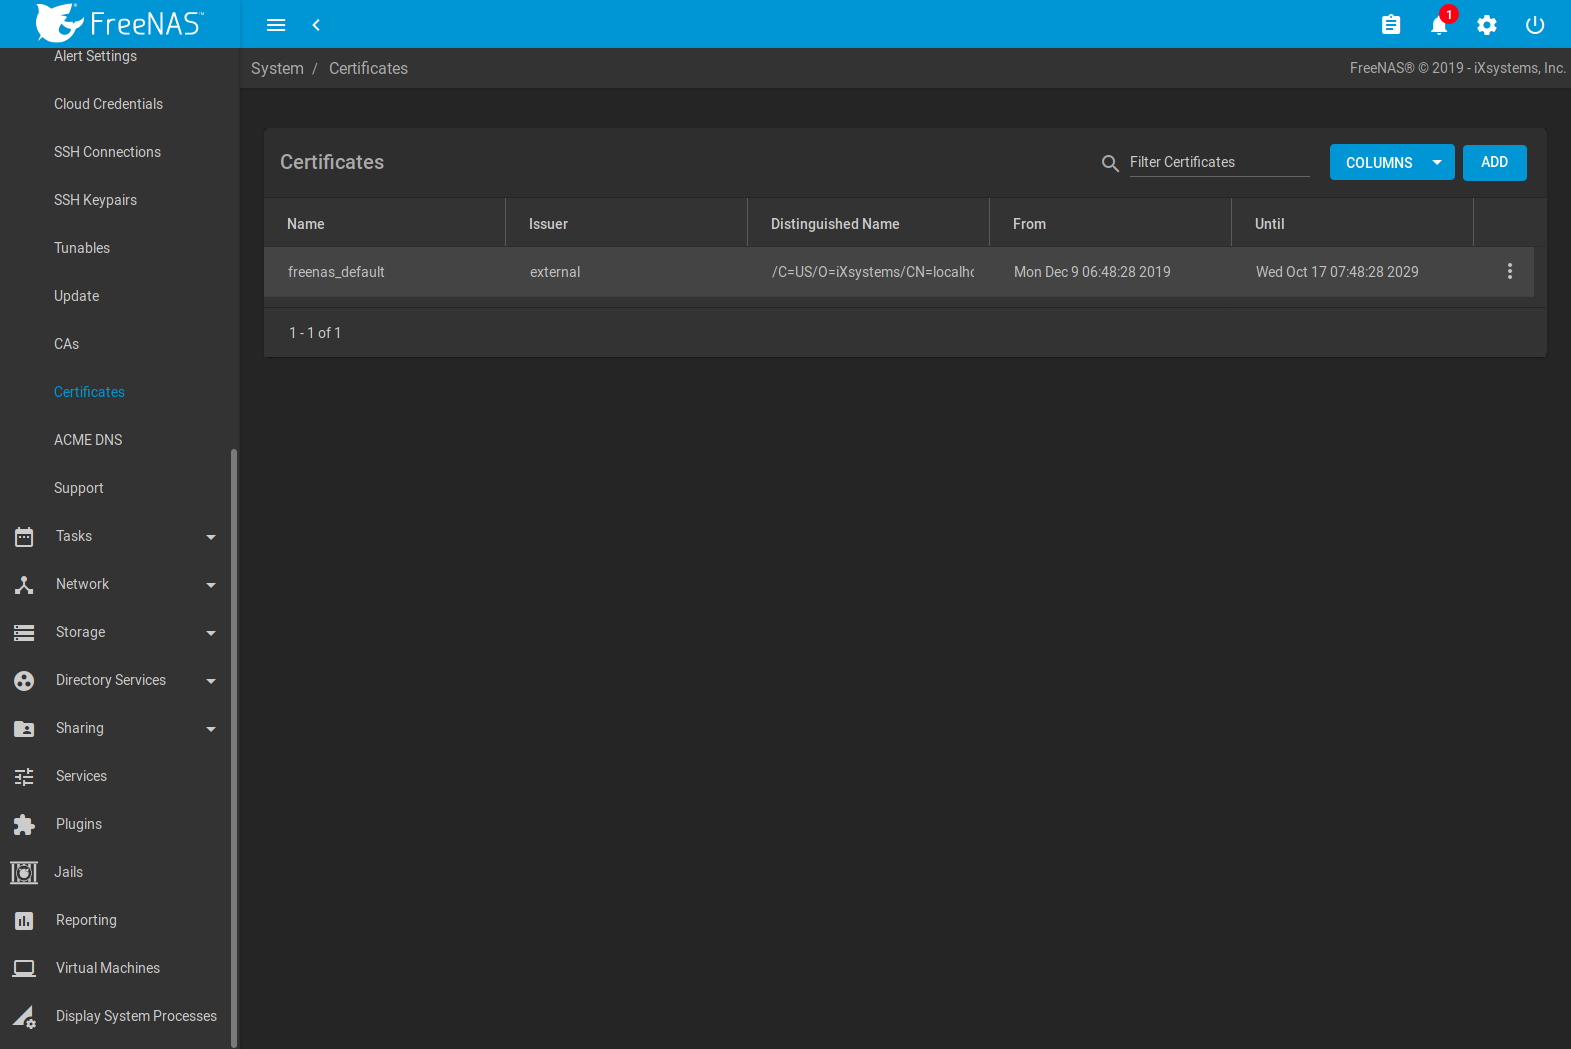This screenshot has height=1049, width=1571.
Task: Collapse sidebar with the chevron arrow
Action: tap(316, 25)
